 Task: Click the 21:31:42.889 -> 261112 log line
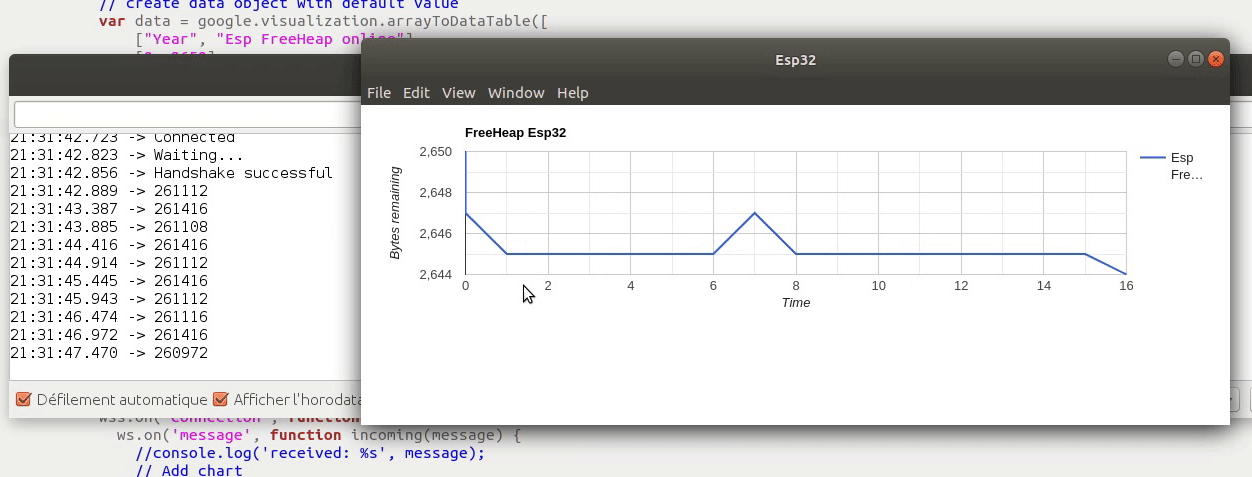(109, 191)
